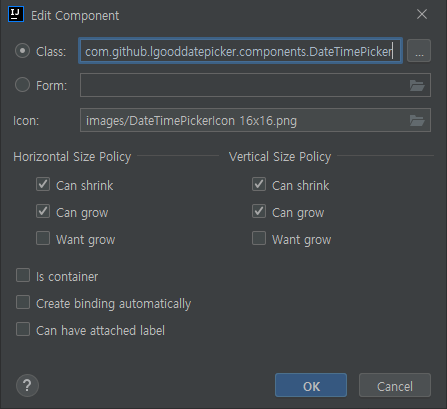Click the Vertical Size Policy heading

click(280, 157)
